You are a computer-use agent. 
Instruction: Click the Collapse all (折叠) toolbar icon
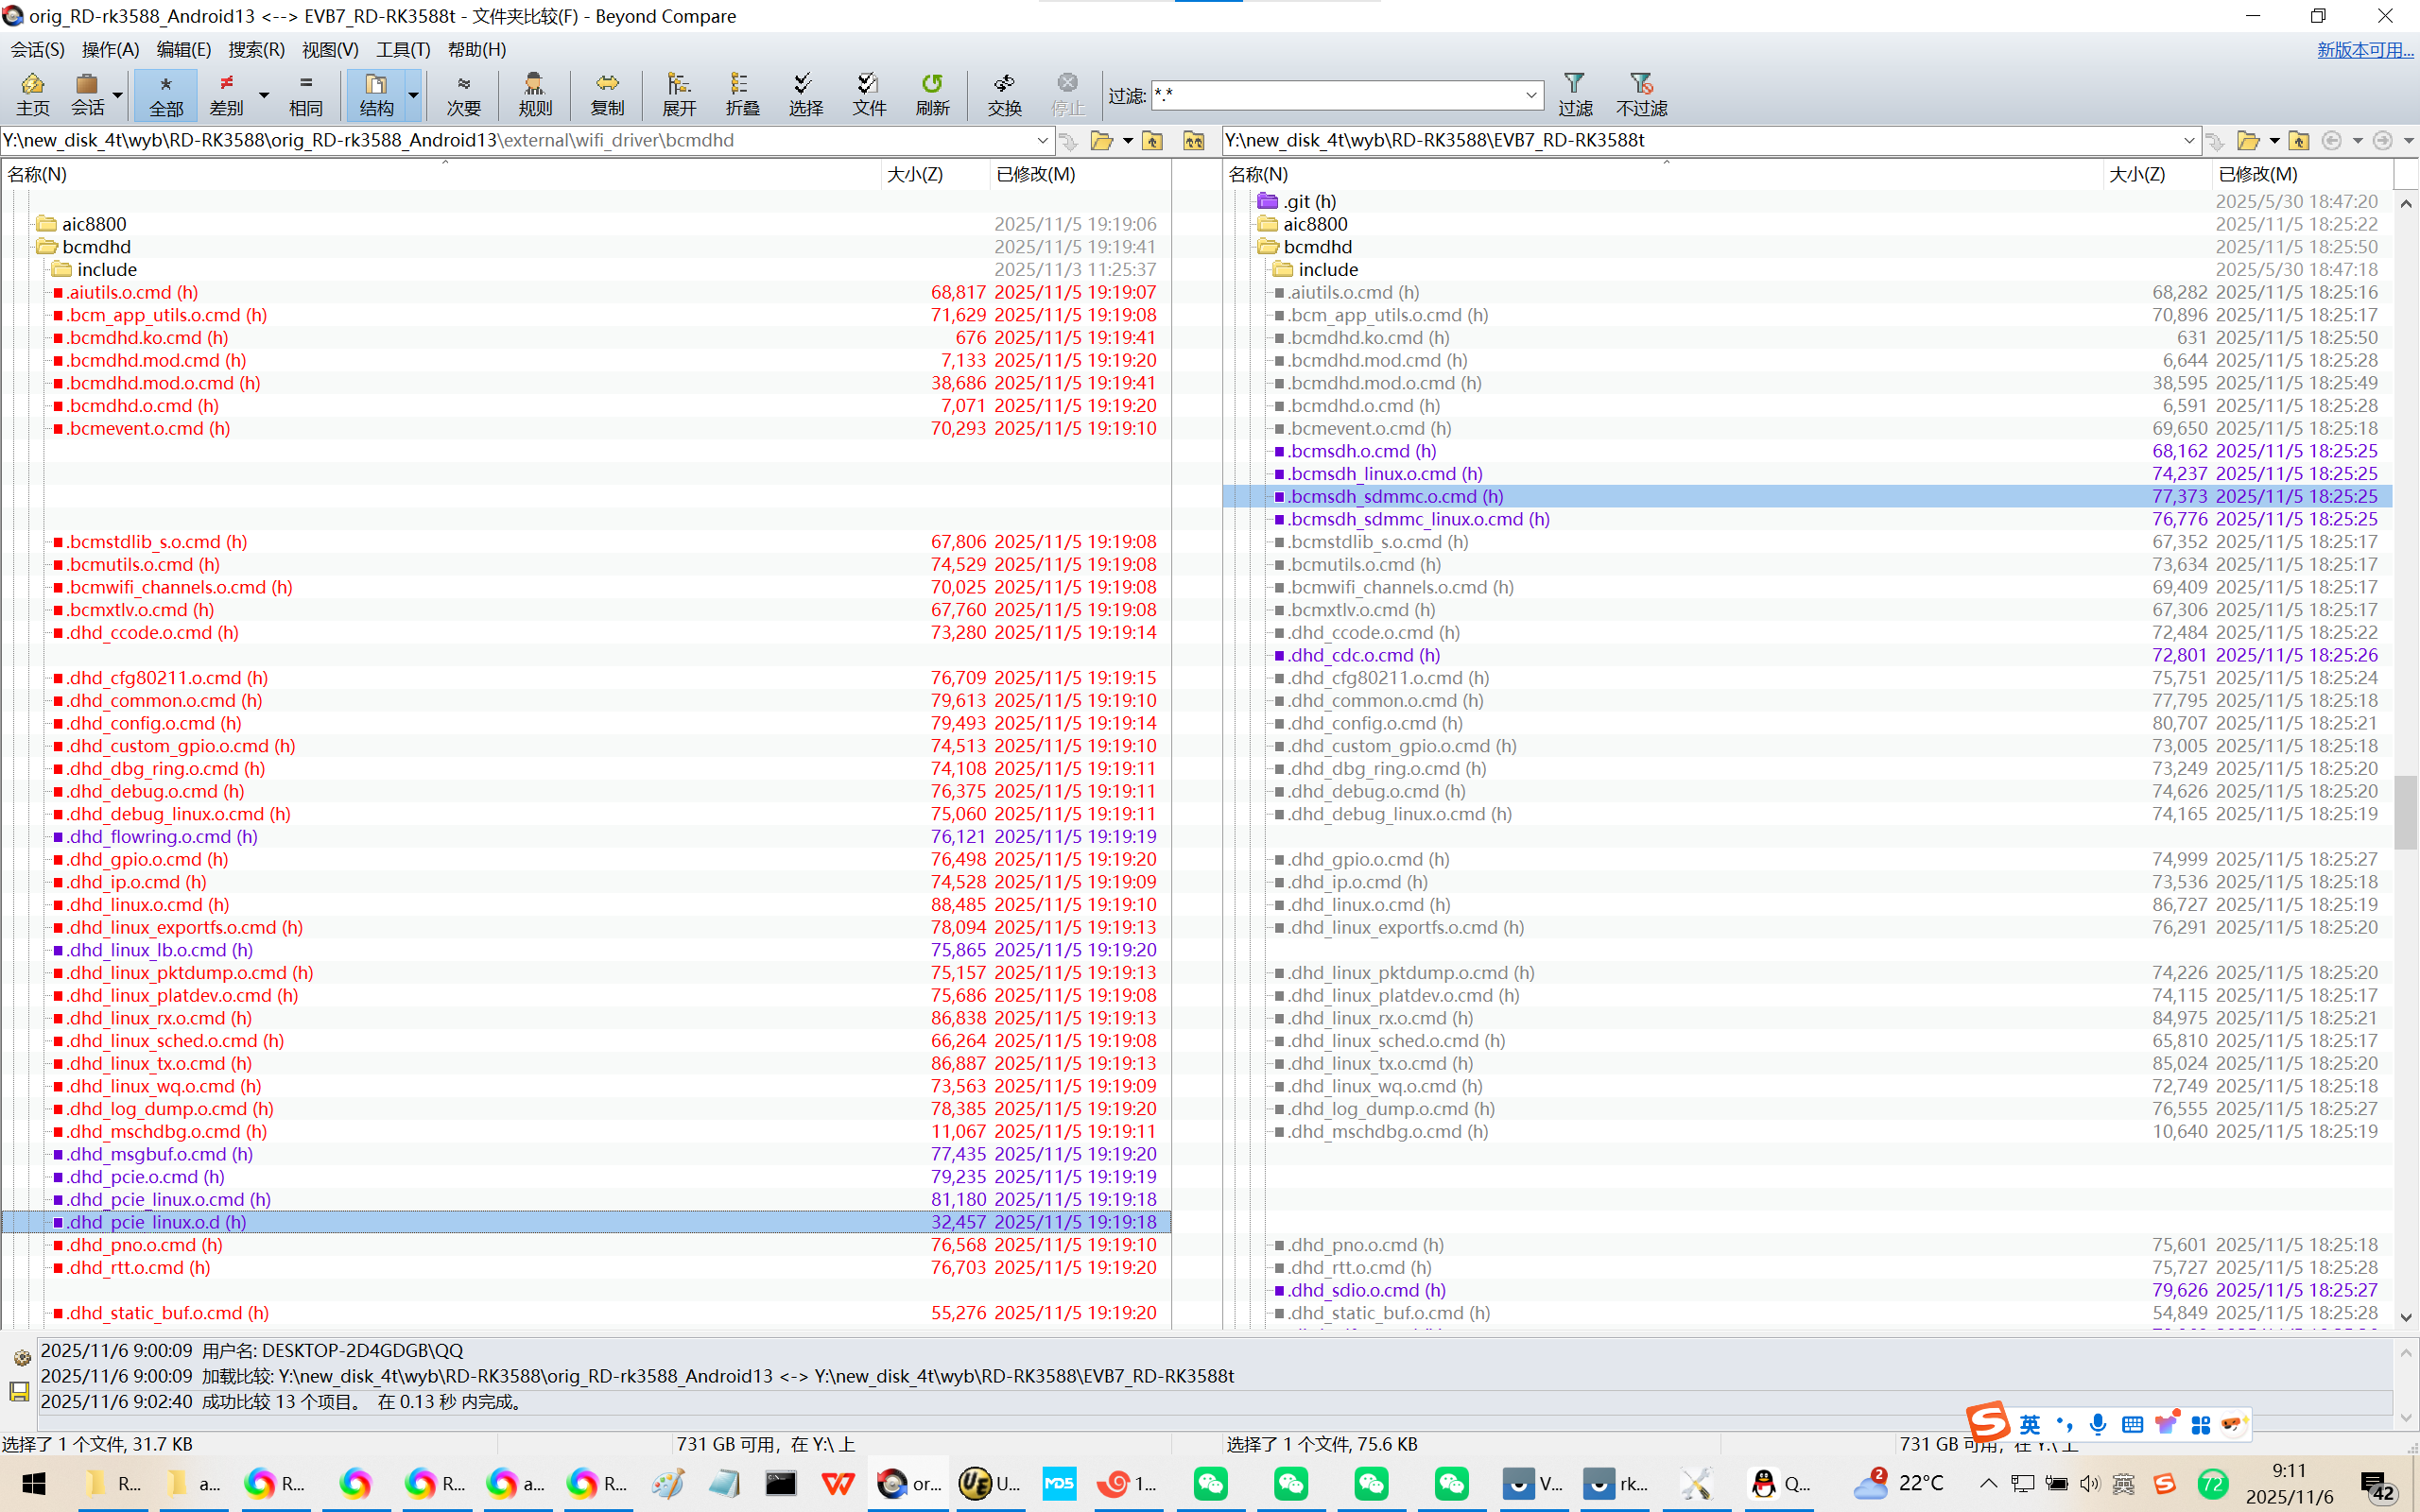point(742,94)
